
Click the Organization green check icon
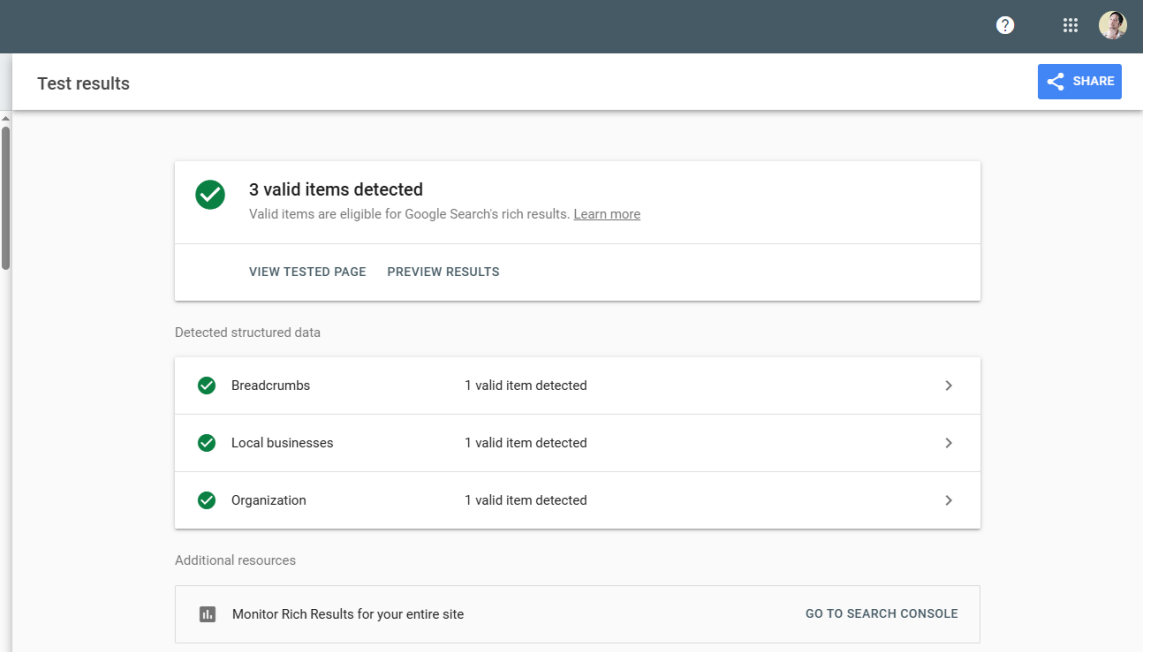pos(207,500)
